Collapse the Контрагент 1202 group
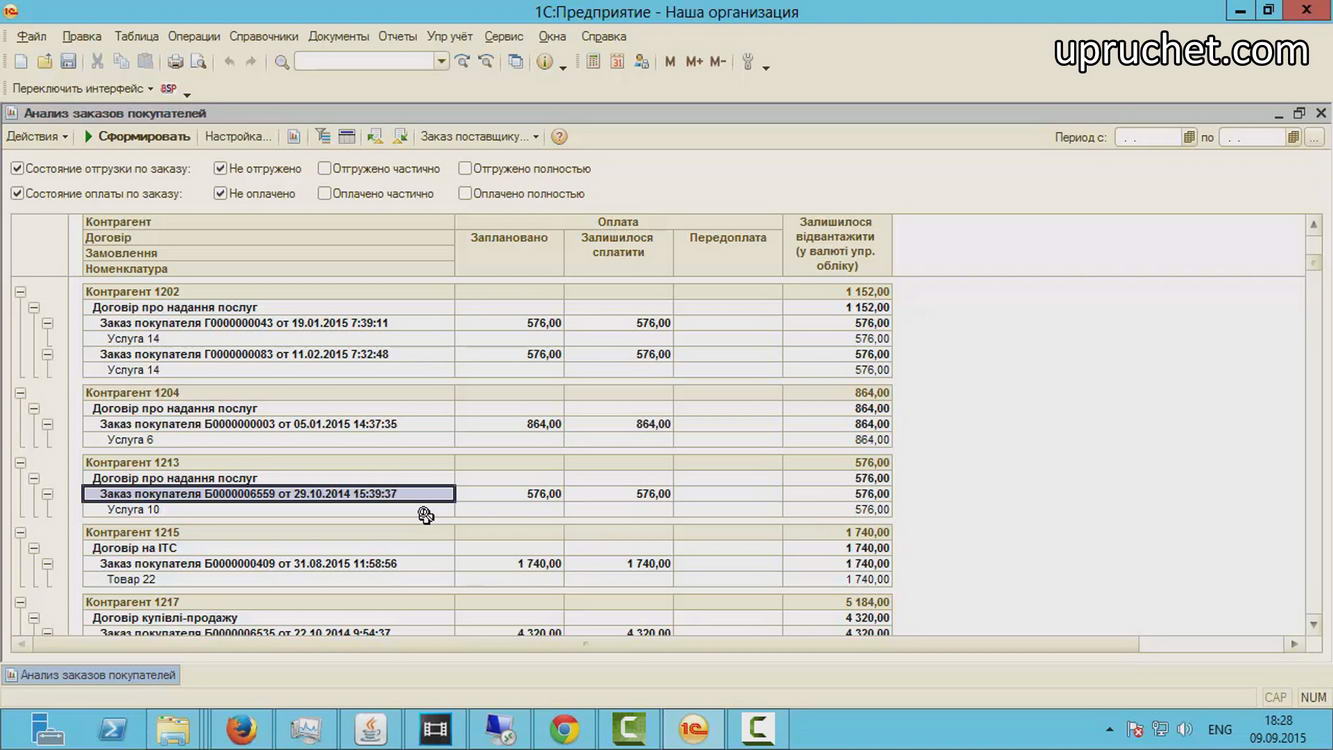Viewport: 1333px width, 750px height. (x=20, y=292)
